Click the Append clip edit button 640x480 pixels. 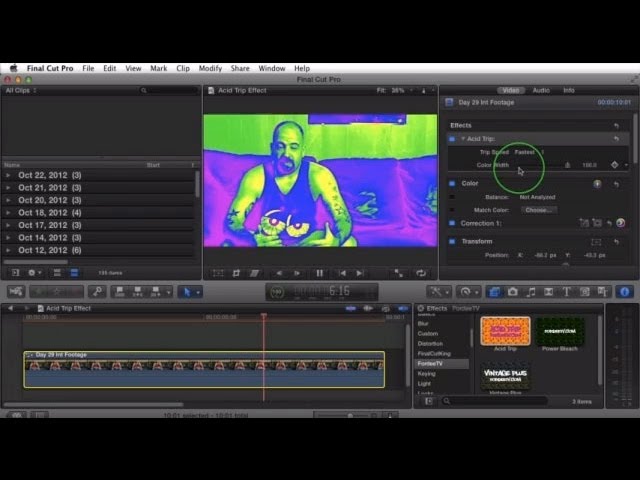tap(156, 291)
